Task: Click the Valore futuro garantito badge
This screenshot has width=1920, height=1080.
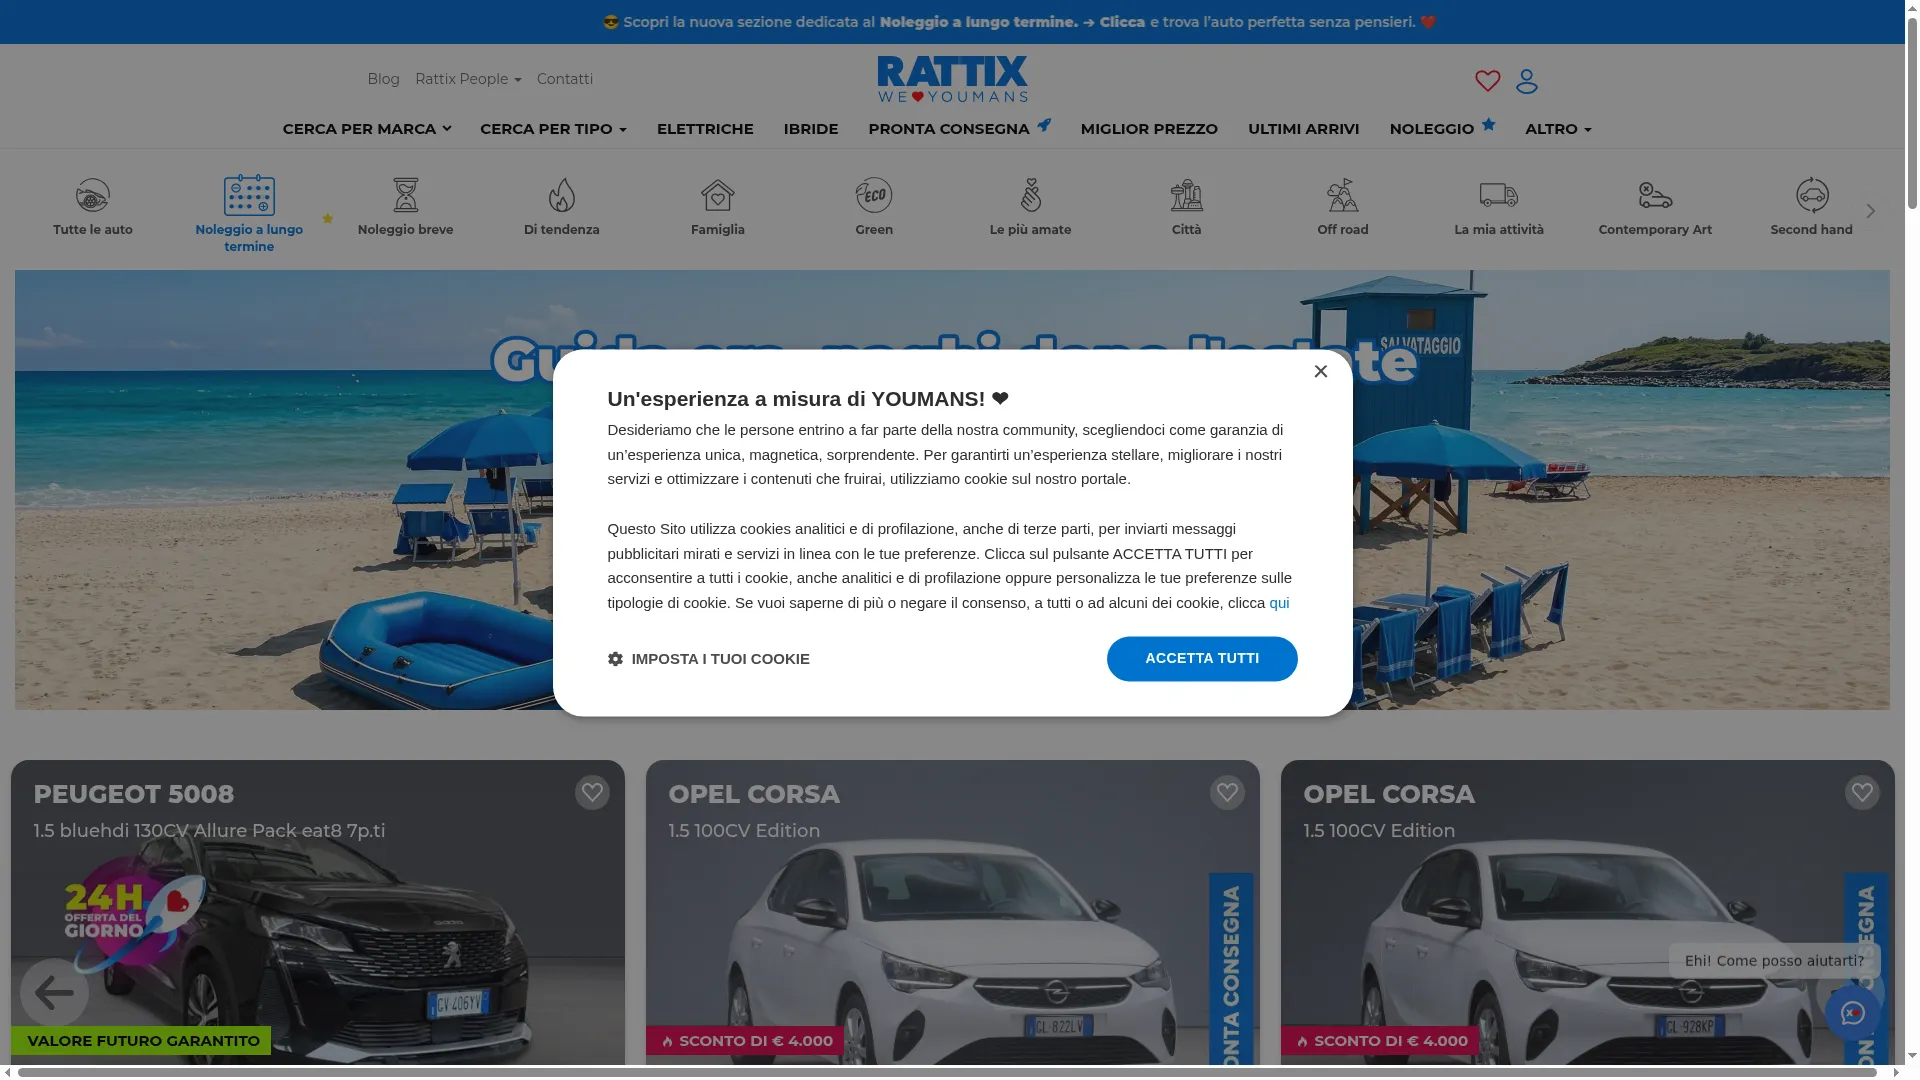Action: 141,1041
